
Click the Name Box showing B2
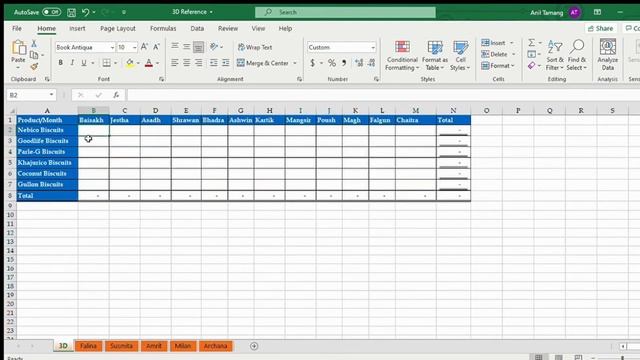[31, 95]
